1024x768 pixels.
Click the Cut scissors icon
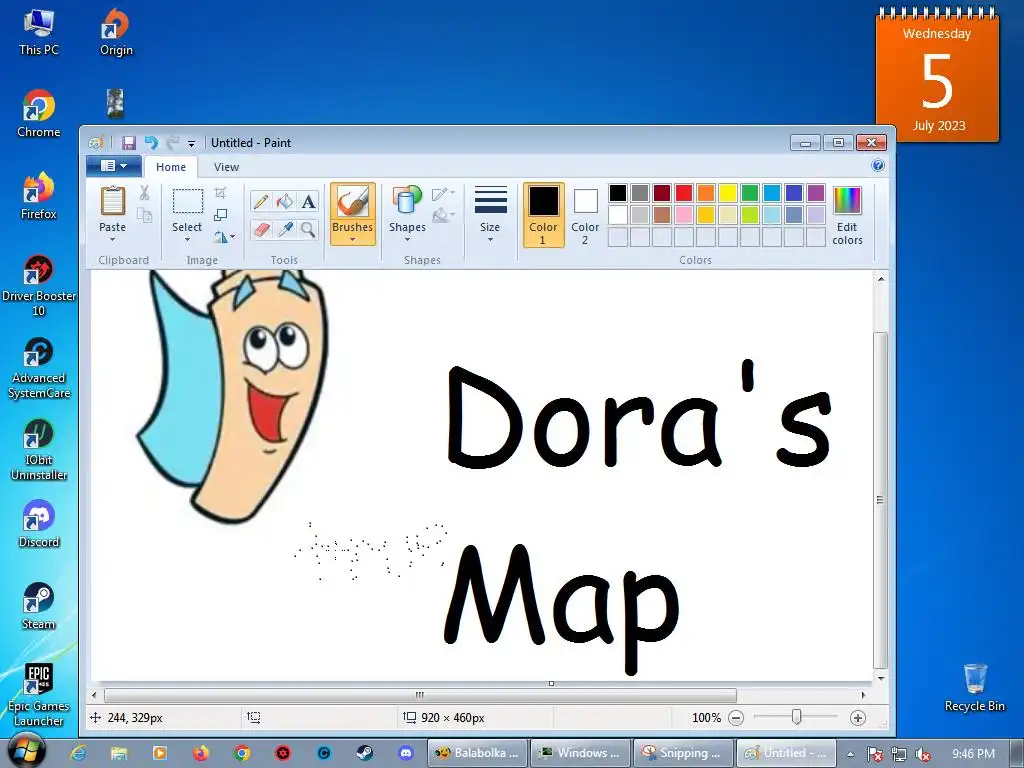[144, 192]
